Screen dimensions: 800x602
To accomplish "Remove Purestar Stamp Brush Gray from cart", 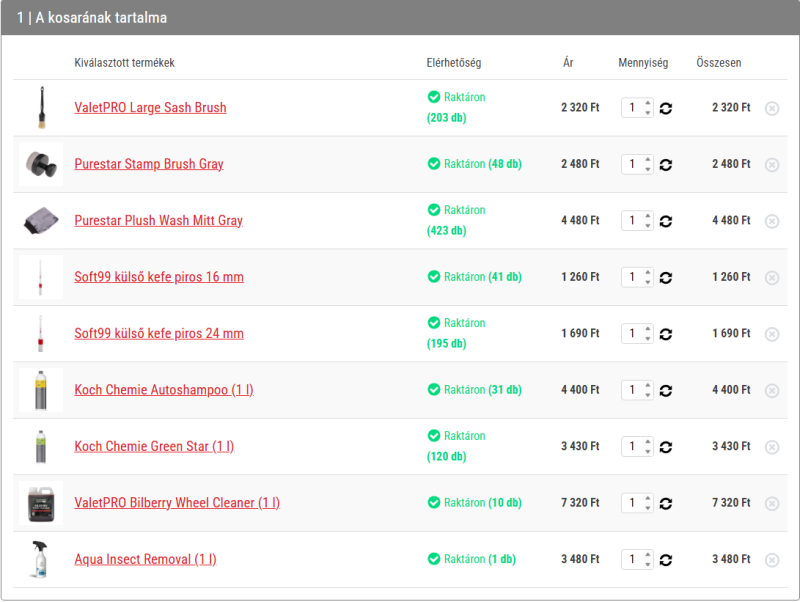I will 772,165.
